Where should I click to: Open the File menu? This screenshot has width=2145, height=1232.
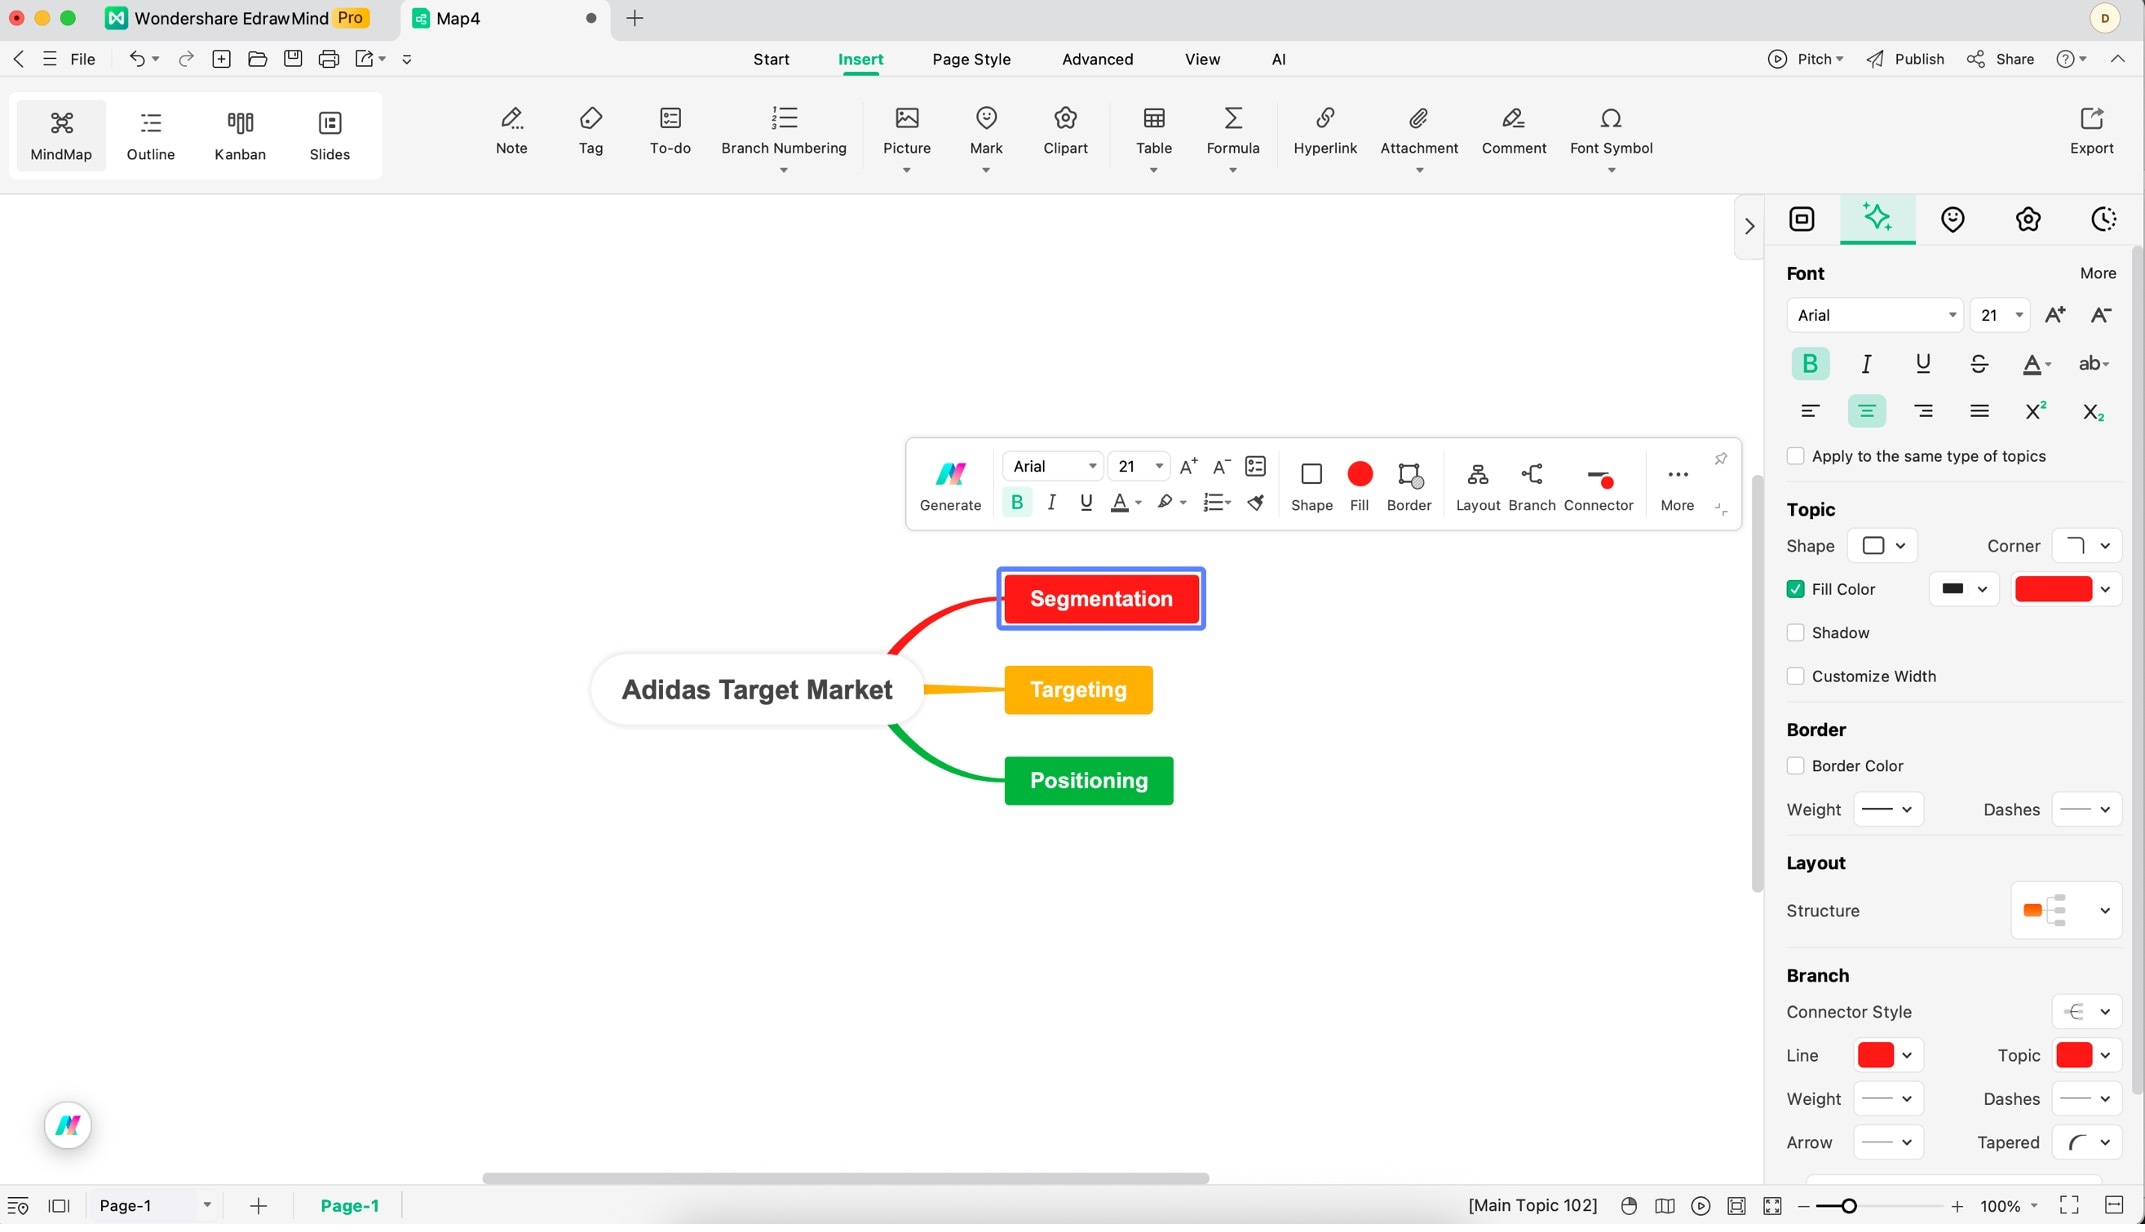[x=83, y=59]
